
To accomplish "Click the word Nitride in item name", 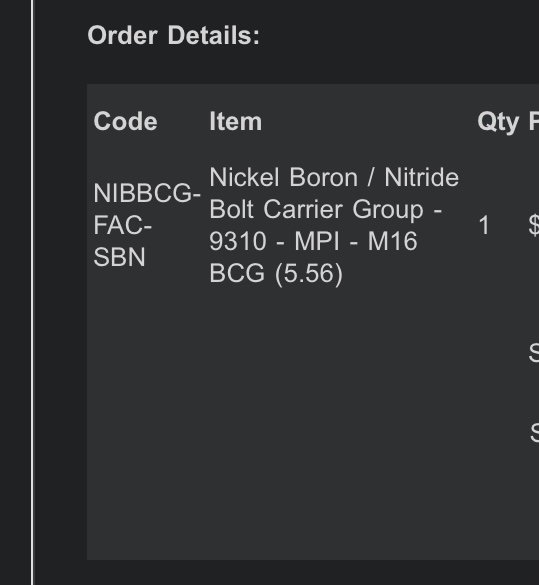I will 422,177.
